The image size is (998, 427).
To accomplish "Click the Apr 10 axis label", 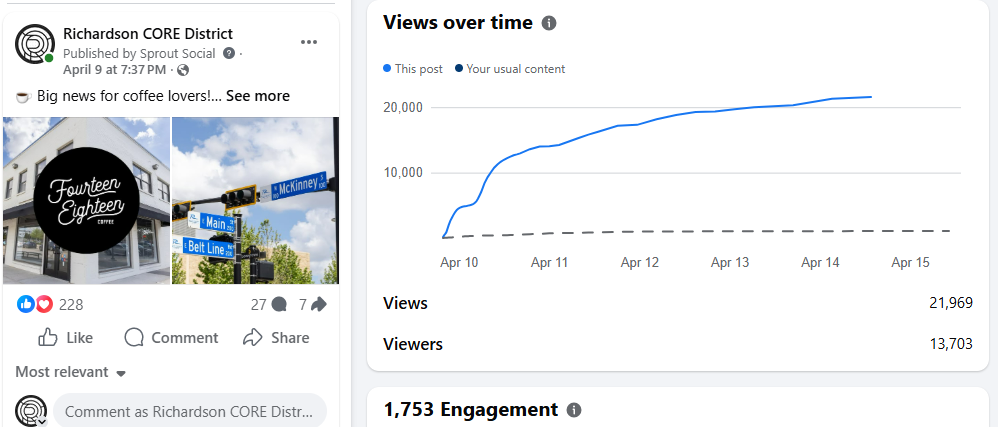I will pyautogui.click(x=459, y=263).
